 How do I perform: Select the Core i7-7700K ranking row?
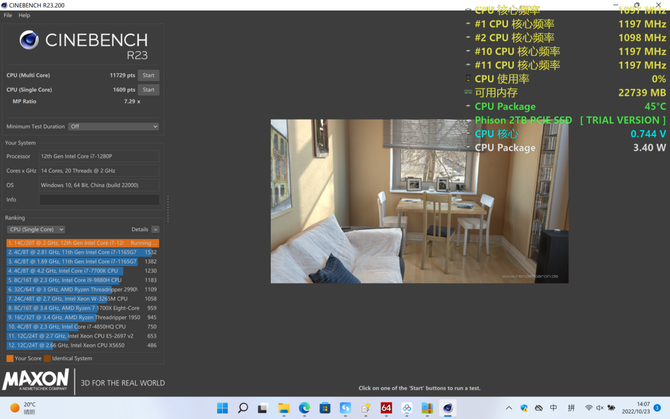coord(82,271)
